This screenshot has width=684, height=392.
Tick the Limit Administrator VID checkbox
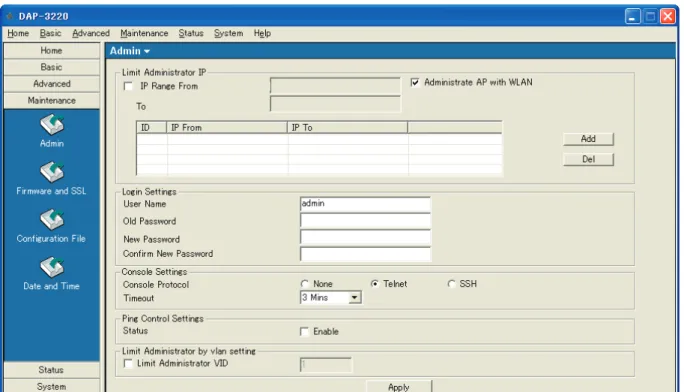tap(128, 364)
